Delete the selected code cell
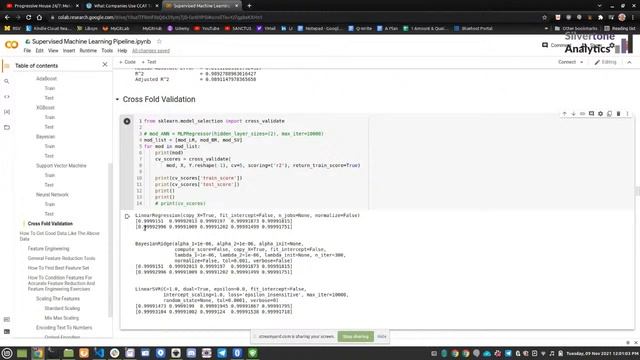Image resolution: width=640 pixels, height=360 pixels. (x=618, y=114)
